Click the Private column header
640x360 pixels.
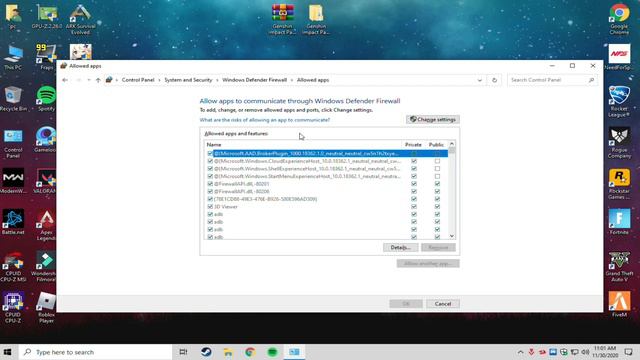(x=413, y=144)
